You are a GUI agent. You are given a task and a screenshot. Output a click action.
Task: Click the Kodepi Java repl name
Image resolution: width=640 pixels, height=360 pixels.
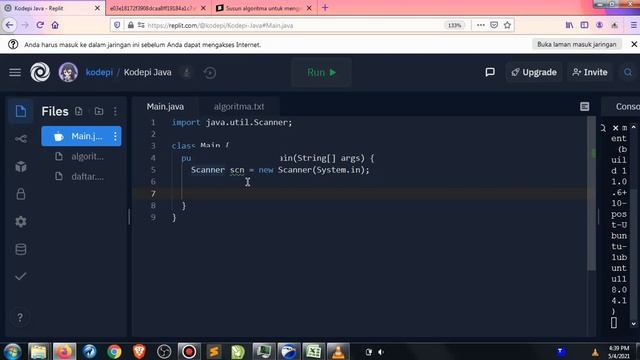tap(147, 72)
